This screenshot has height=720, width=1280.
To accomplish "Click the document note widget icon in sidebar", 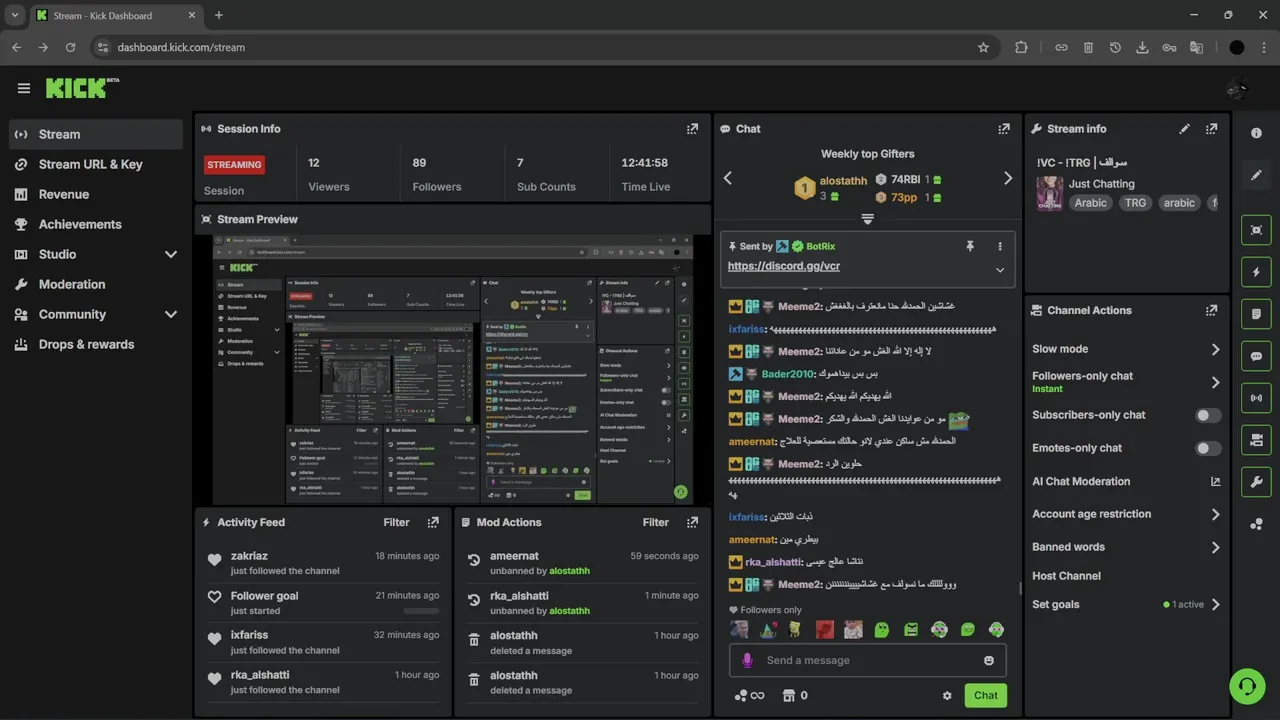I will tap(1256, 314).
